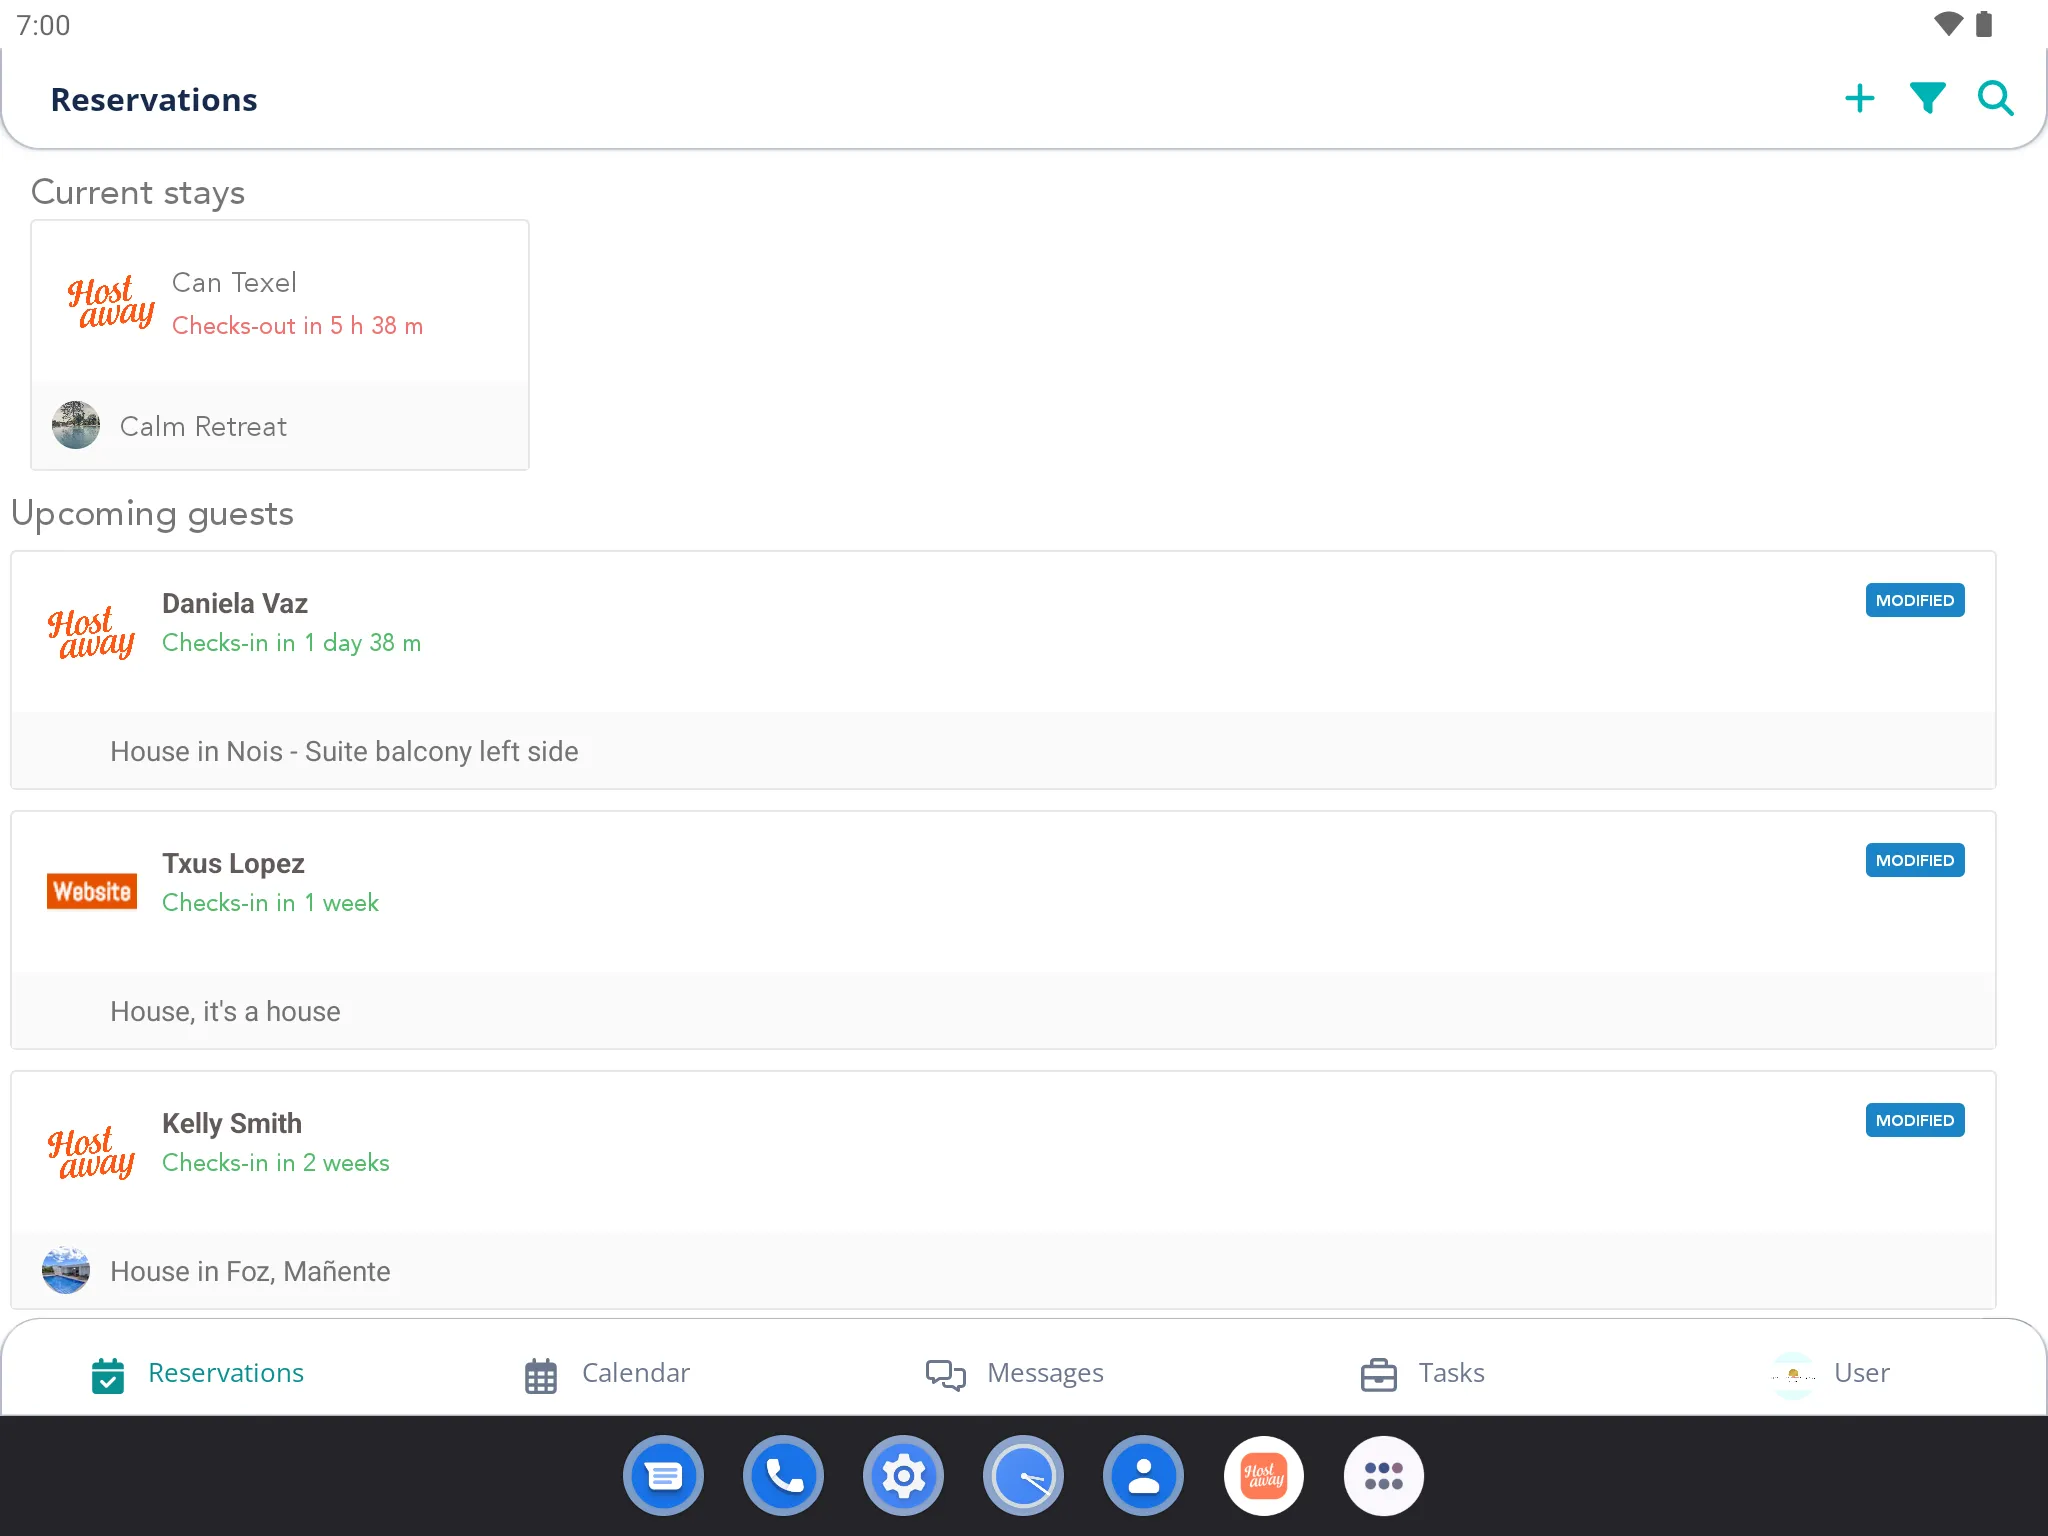Tap the search magnifier icon
2048x1536 pixels.
coord(1995,100)
